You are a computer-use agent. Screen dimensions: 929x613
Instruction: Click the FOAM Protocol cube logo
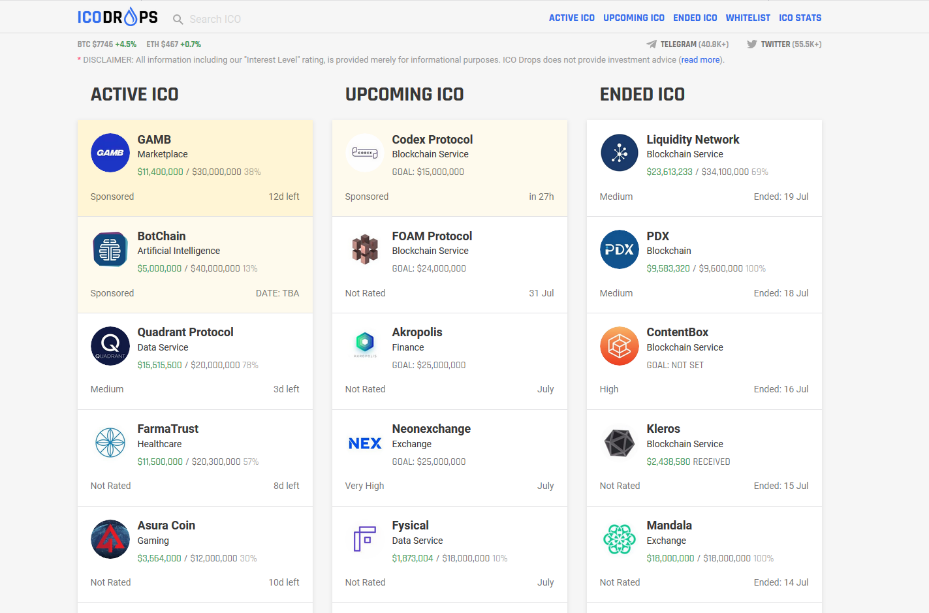coord(365,249)
